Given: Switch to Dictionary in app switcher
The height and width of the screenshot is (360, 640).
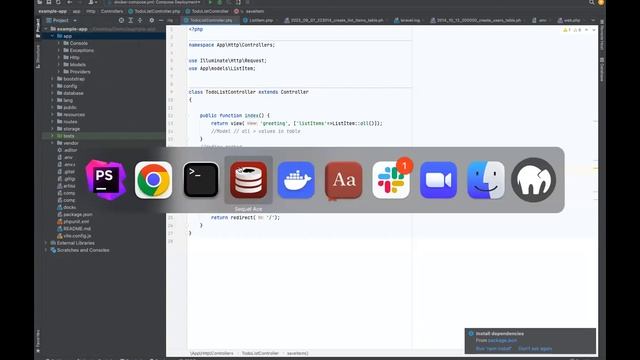Looking at the screenshot, I should (344, 180).
